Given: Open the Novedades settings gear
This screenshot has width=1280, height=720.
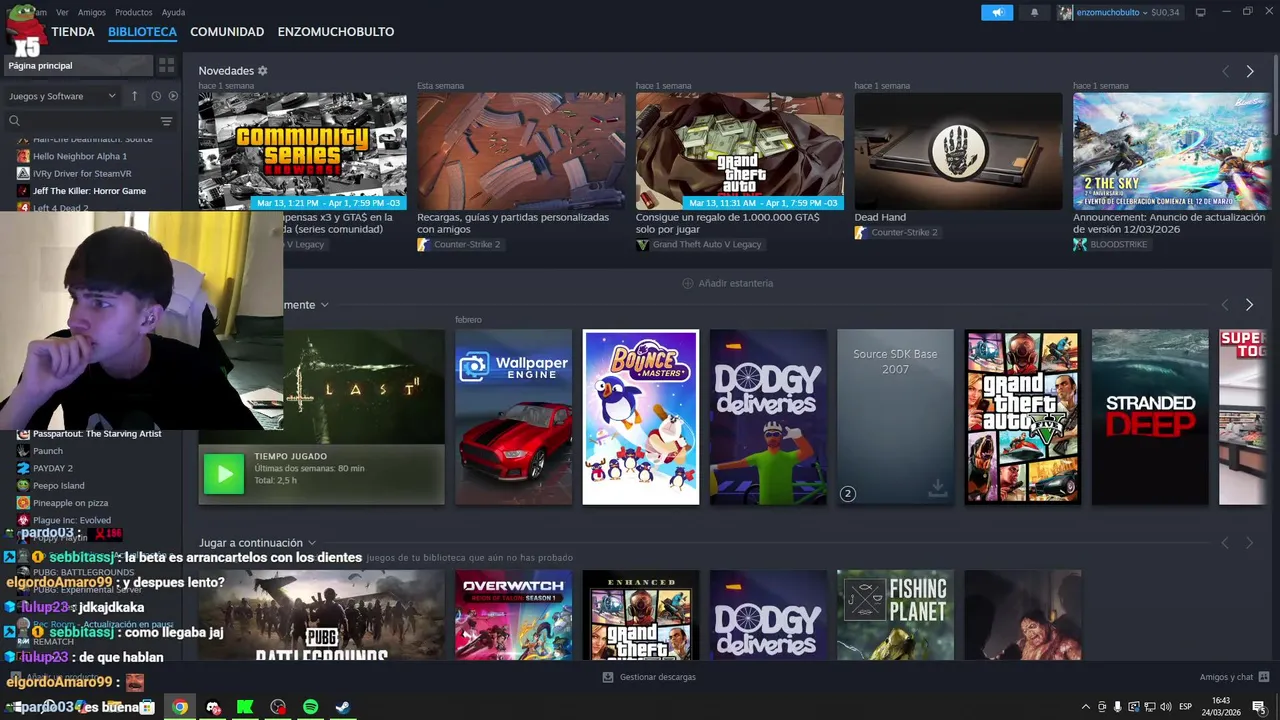Looking at the screenshot, I should [263, 71].
